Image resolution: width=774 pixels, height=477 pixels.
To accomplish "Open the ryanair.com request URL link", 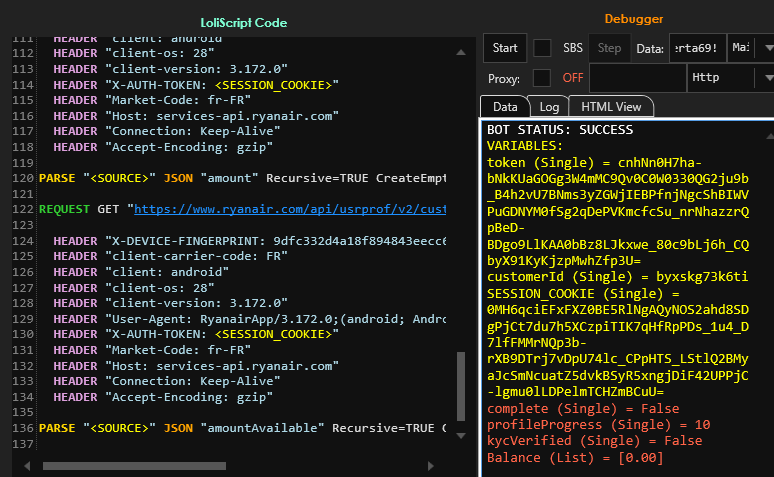I will click(x=290, y=210).
